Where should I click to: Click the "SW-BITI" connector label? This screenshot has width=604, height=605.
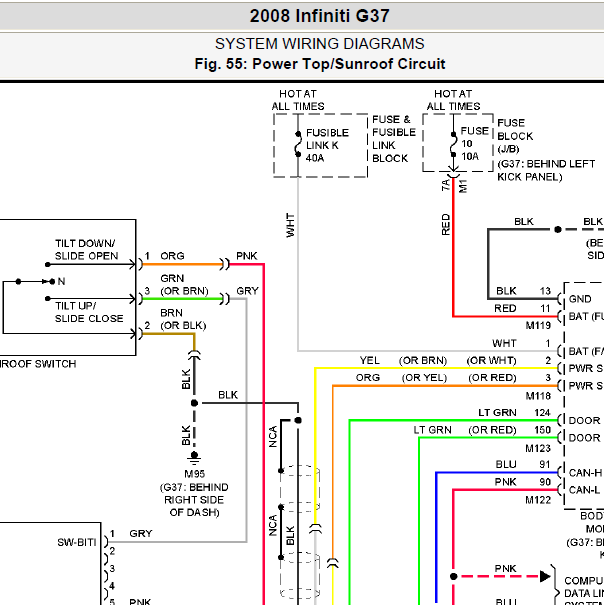click(x=76, y=542)
